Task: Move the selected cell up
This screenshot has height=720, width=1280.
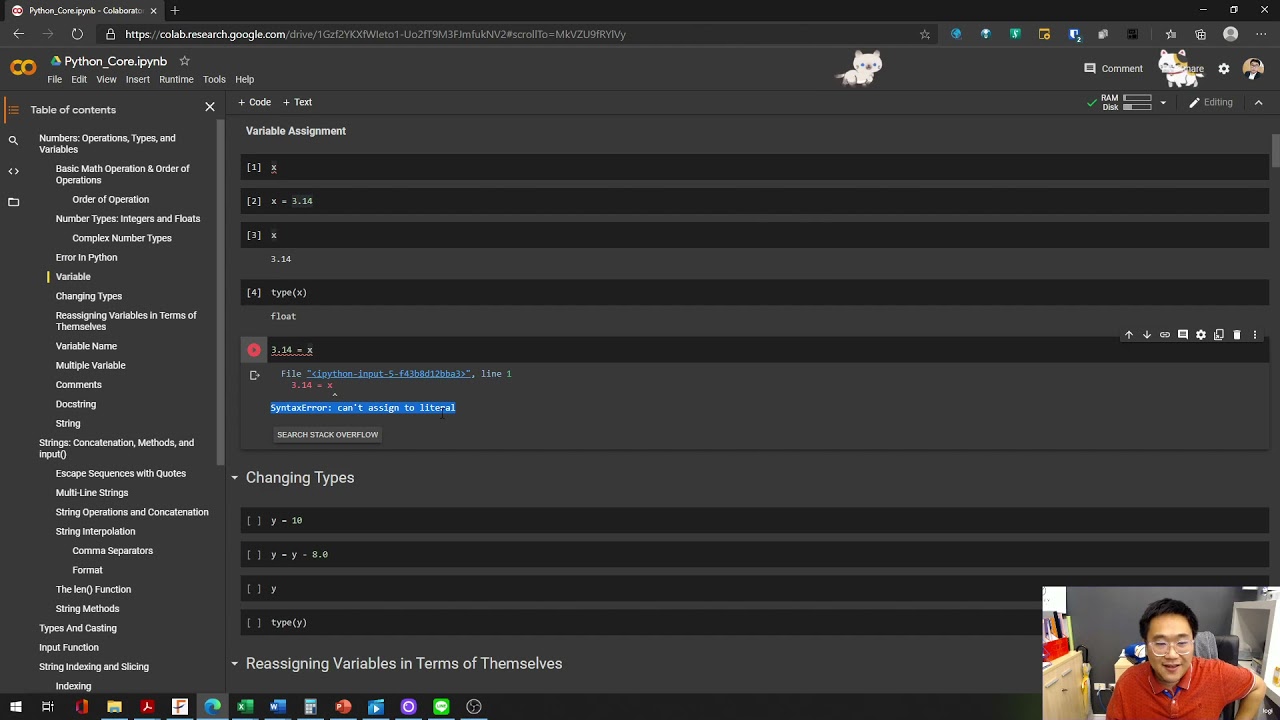Action: click(x=1129, y=335)
